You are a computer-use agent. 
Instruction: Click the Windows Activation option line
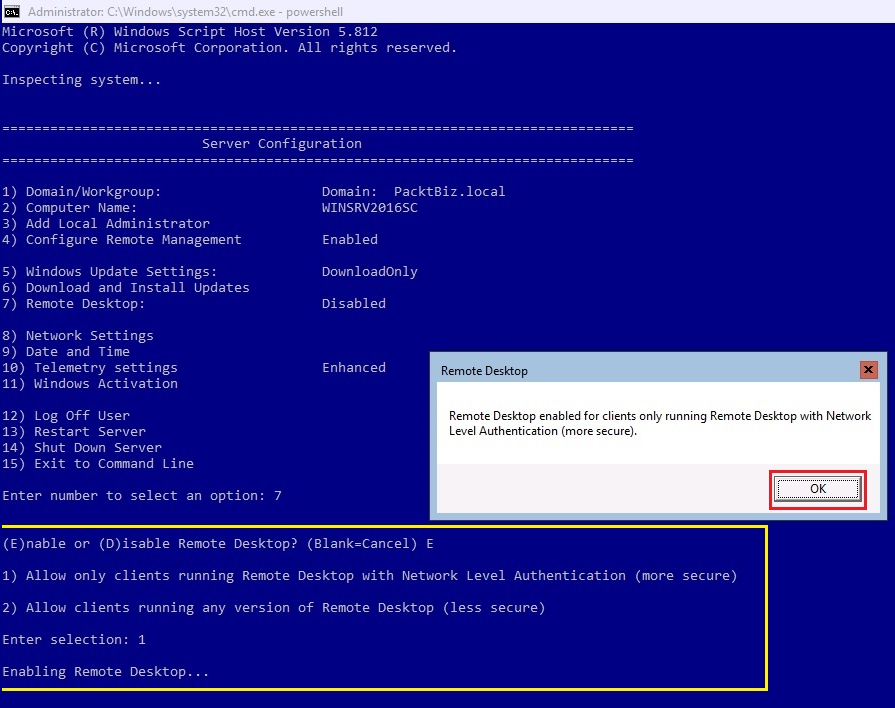click(90, 383)
